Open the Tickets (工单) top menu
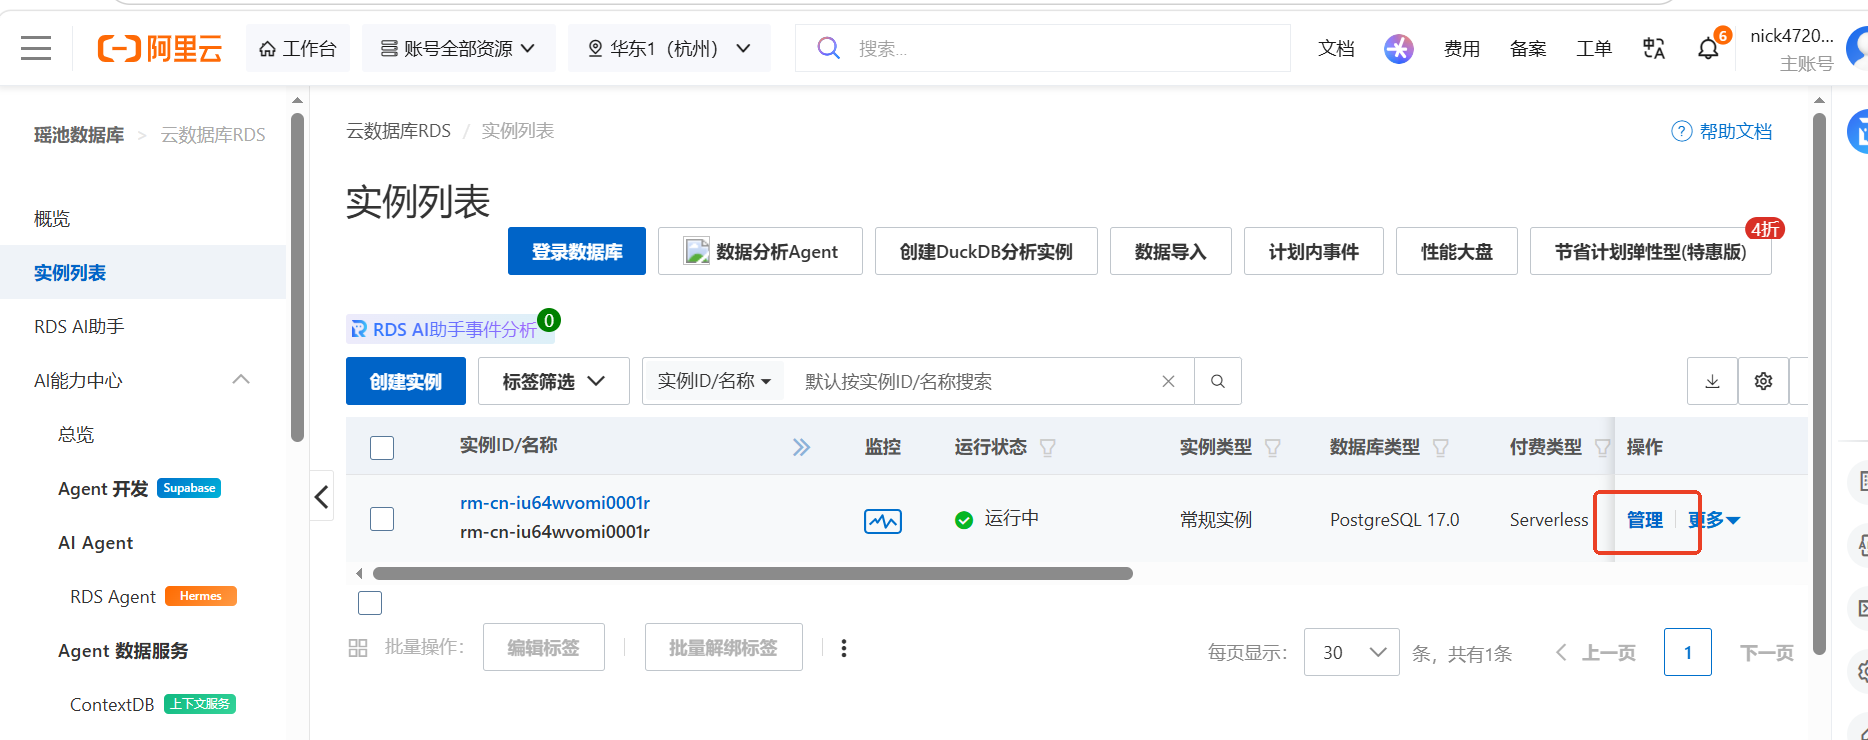Viewport: 1868px width, 740px height. pos(1594,48)
